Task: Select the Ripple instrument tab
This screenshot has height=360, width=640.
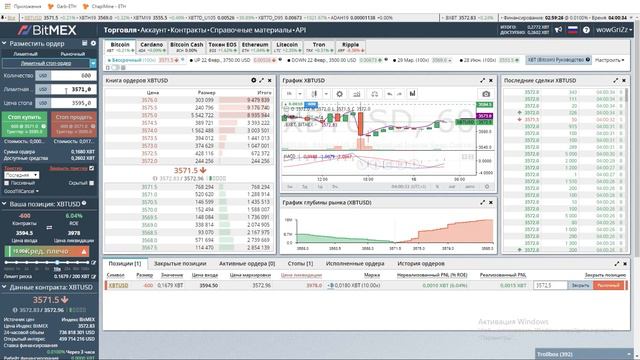Action: click(350, 47)
